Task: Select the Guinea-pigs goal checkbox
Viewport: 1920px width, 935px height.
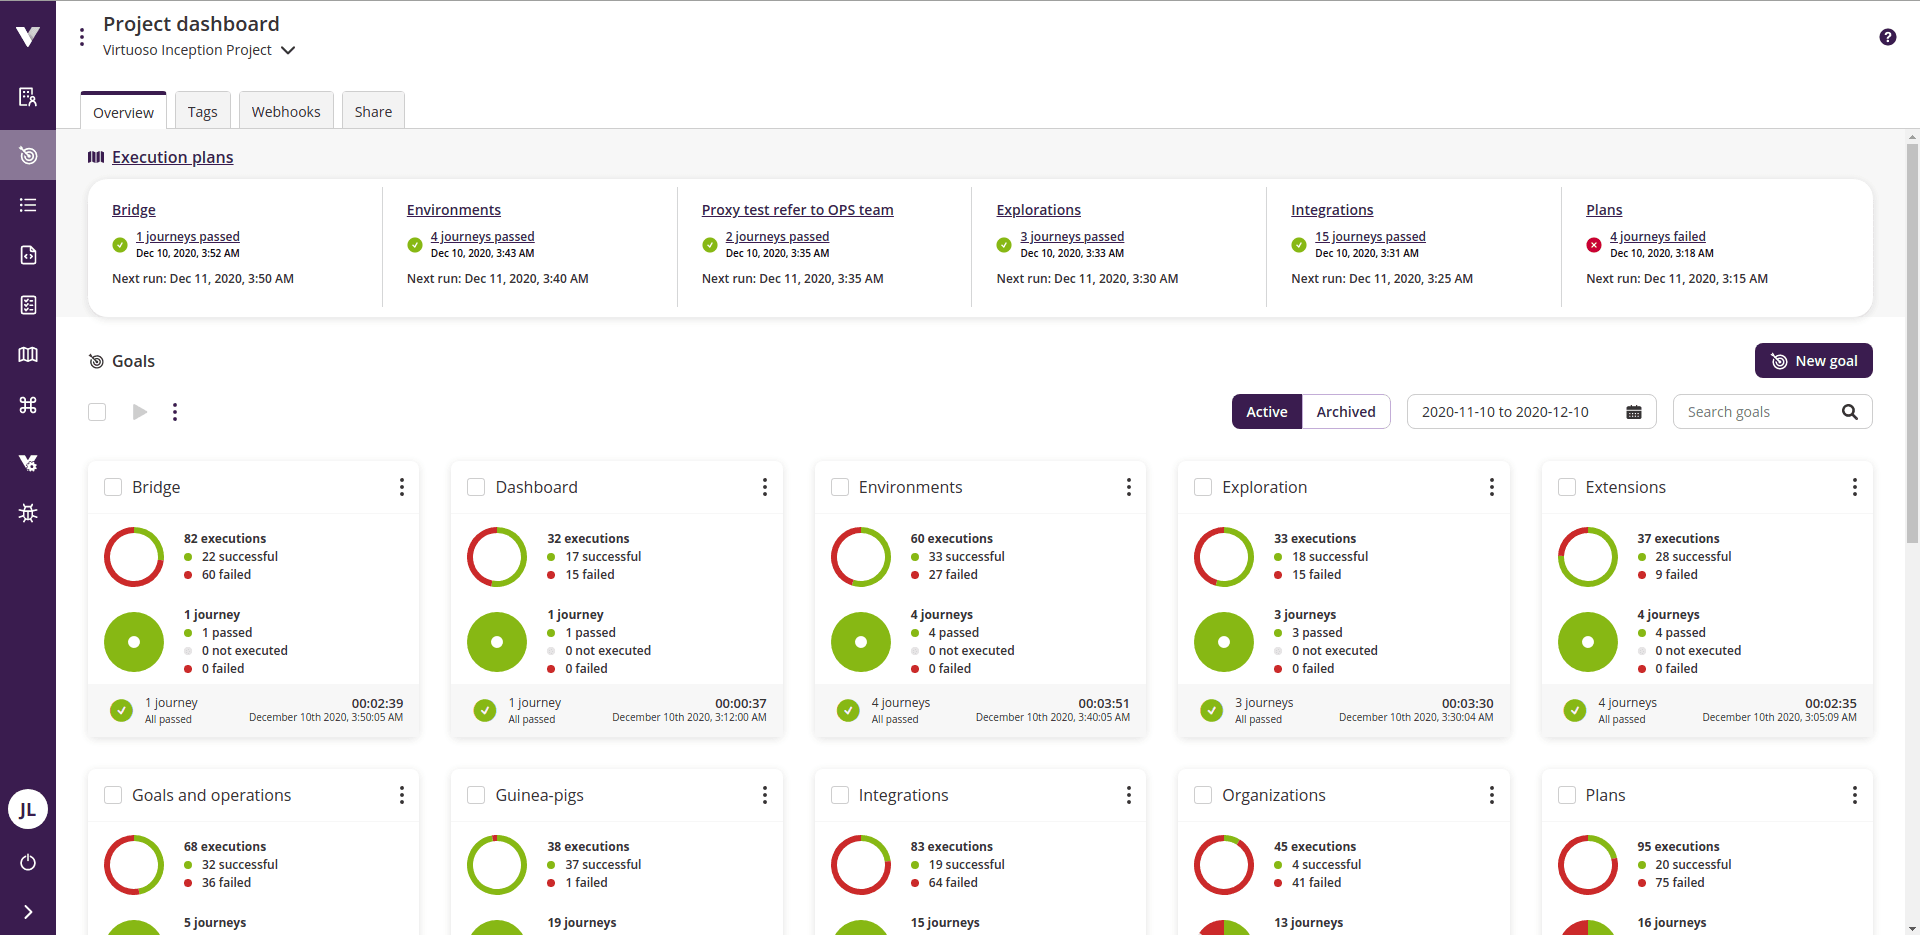Action: pos(476,795)
